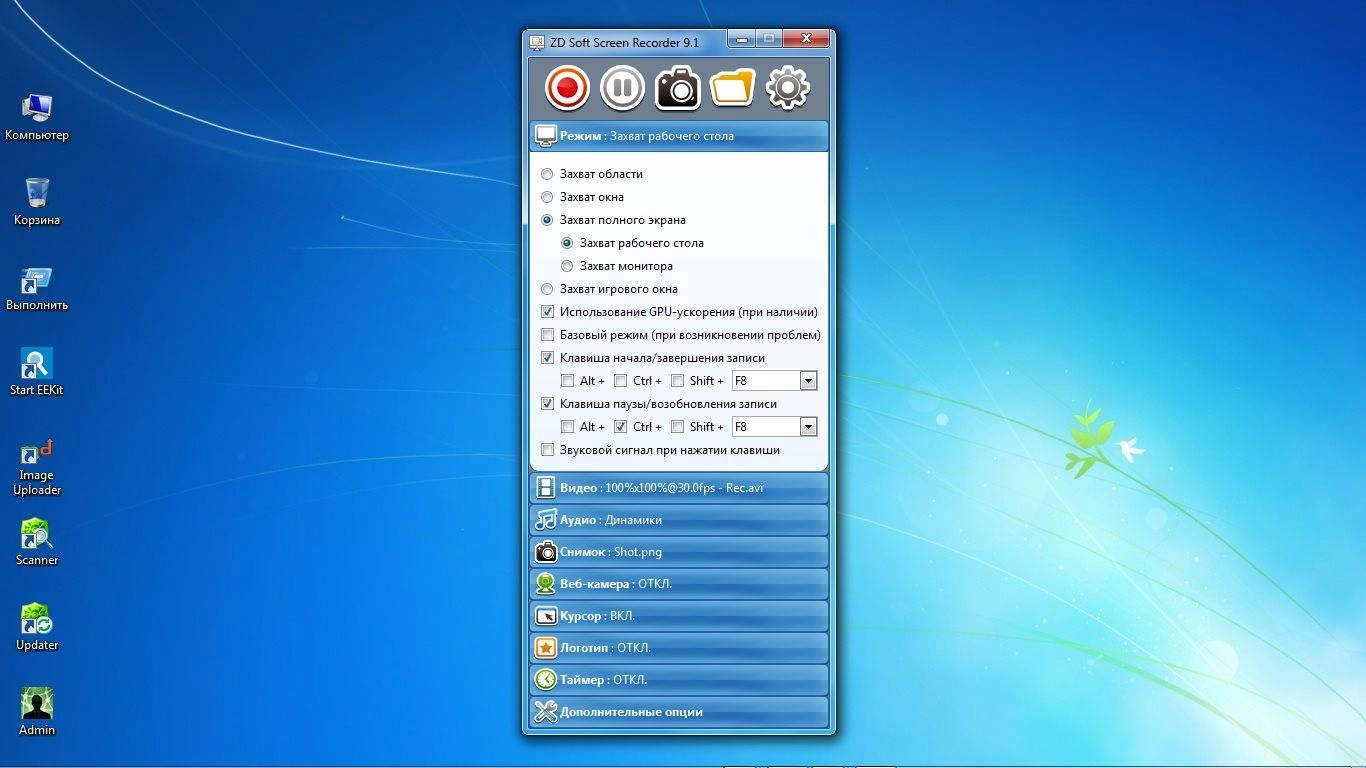The width and height of the screenshot is (1366, 768).
Task: Check Alt+ for start/stop record hotkey
Action: point(567,381)
